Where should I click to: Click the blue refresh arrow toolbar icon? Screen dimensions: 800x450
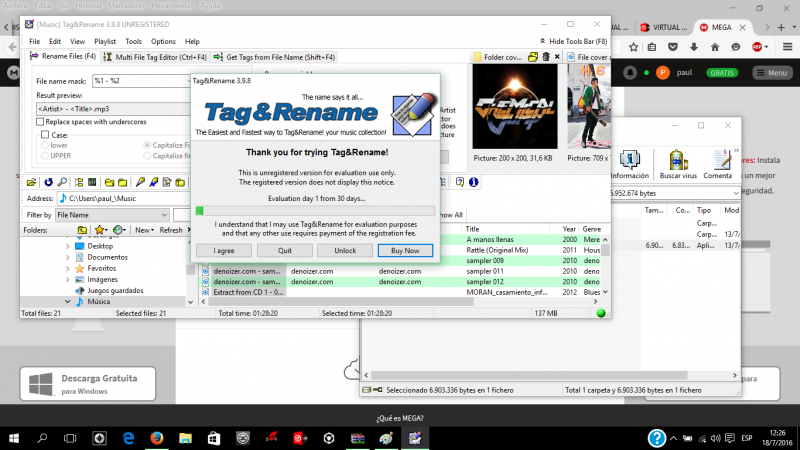click(x=48, y=182)
